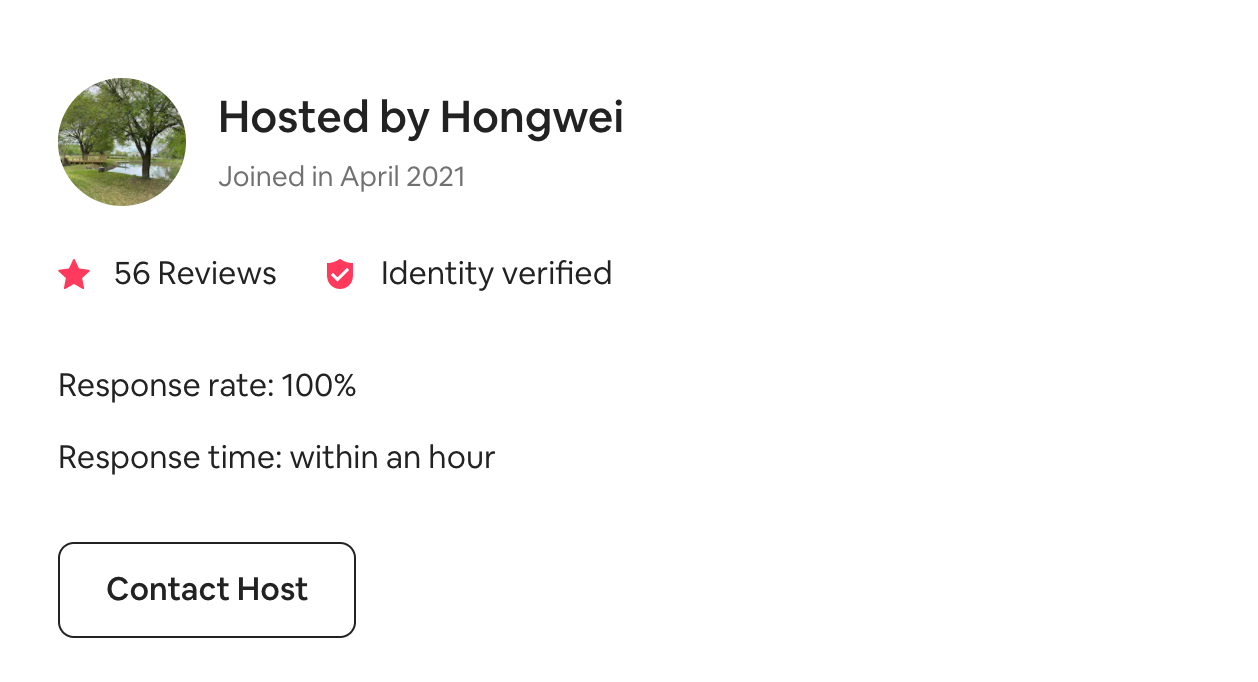Click the Contact Host button
1258x682 pixels.
coord(207,590)
